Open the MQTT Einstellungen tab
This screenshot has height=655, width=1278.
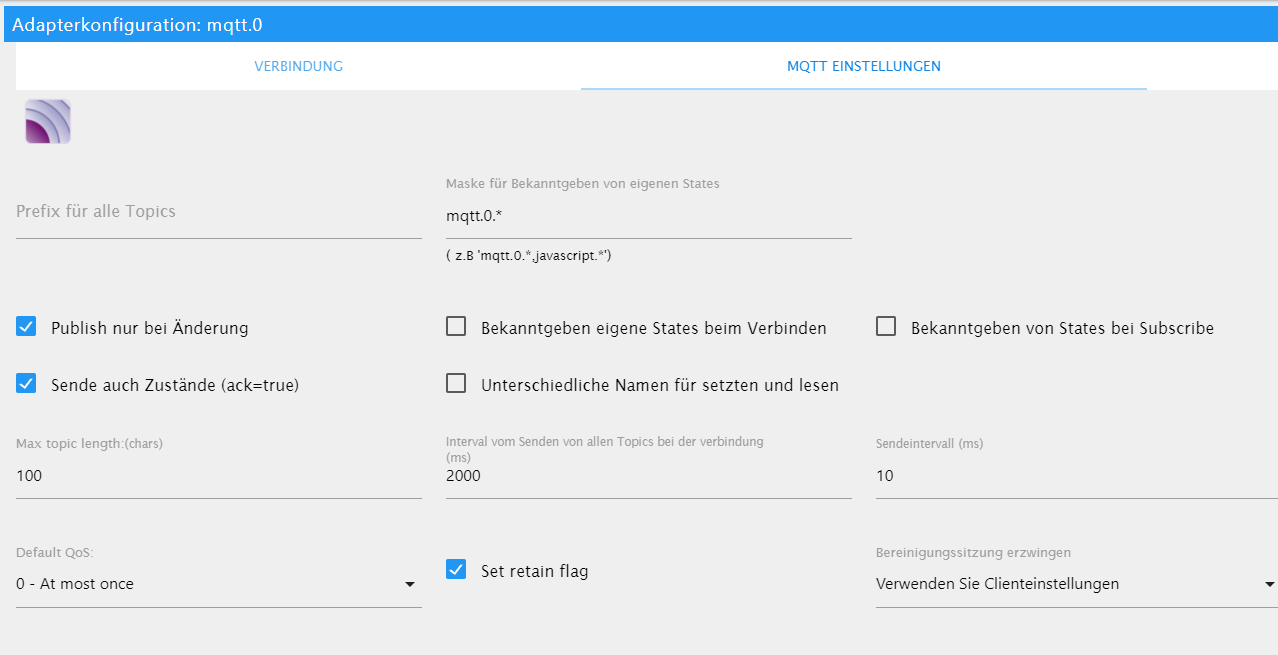point(863,66)
